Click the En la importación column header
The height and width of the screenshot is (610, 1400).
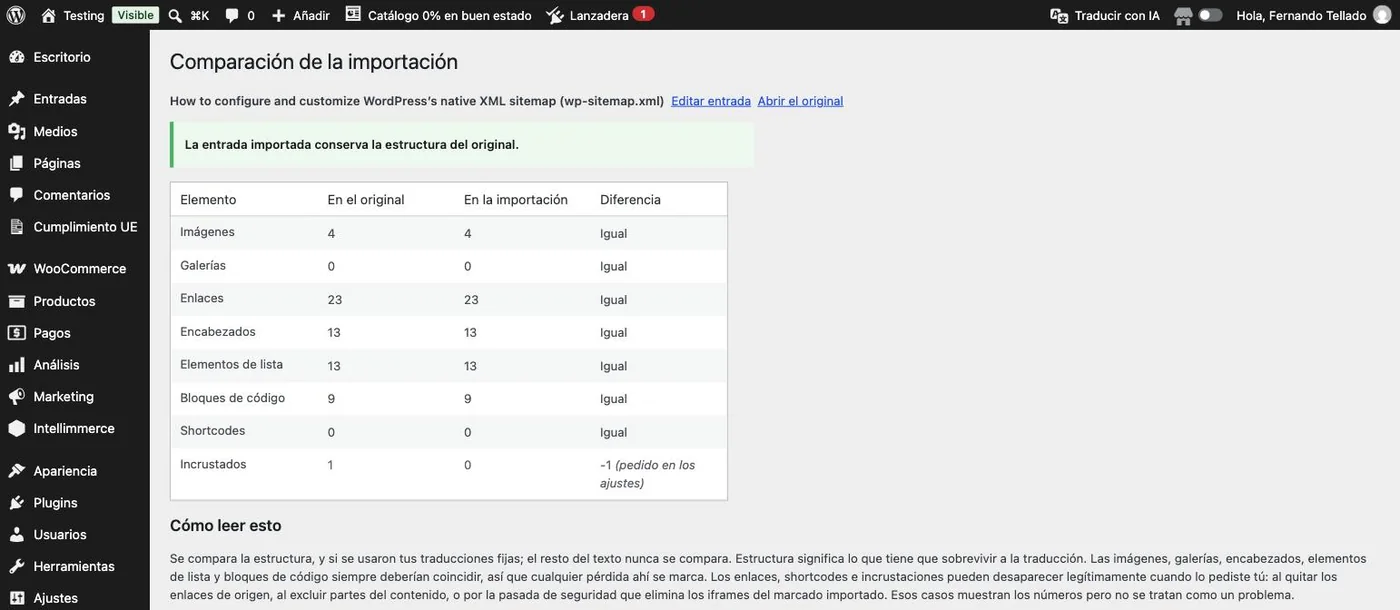(x=516, y=200)
